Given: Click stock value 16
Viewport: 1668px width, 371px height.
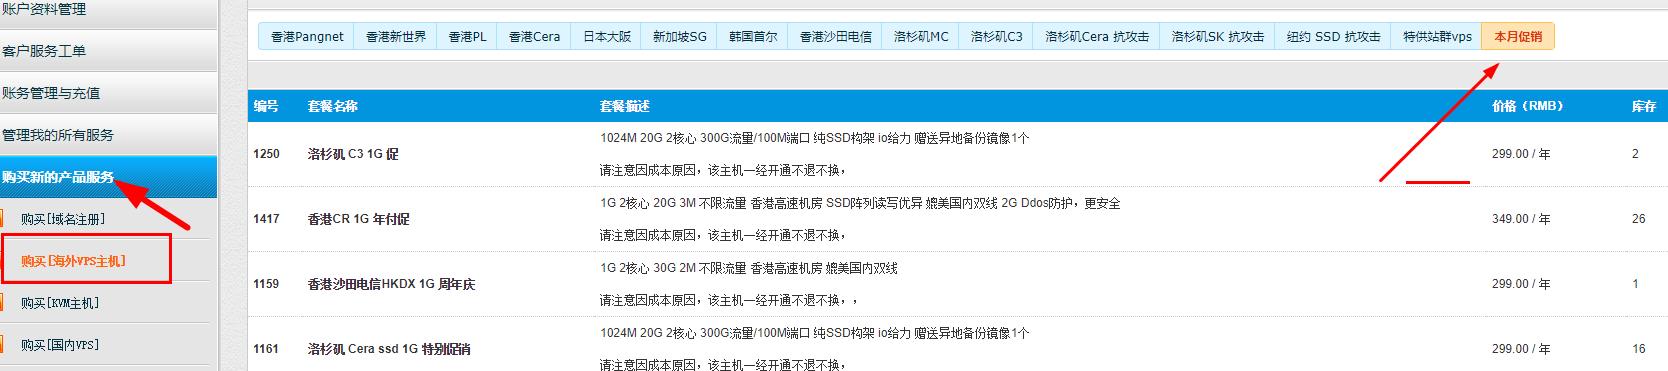Looking at the screenshot, I should 1638,349.
